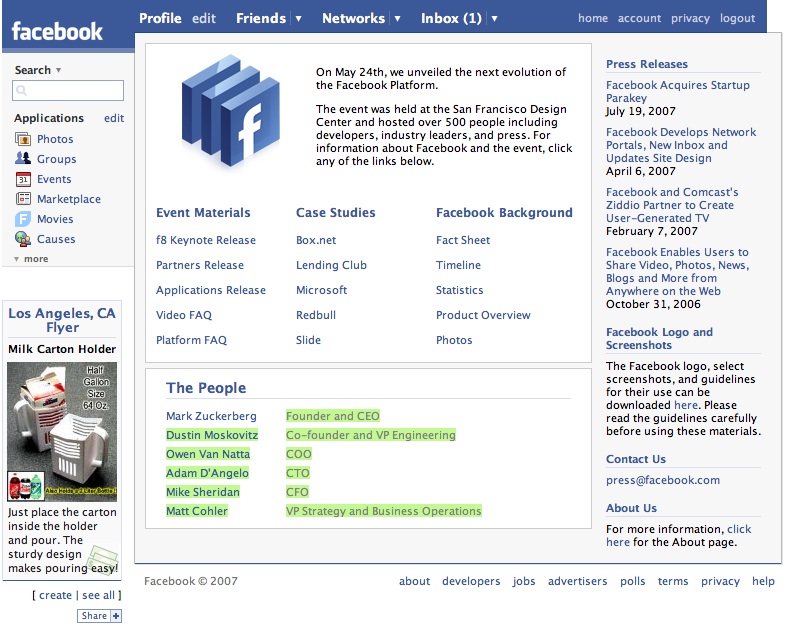Open Adam D'Angelo link
The image size is (794, 637).
click(x=207, y=473)
